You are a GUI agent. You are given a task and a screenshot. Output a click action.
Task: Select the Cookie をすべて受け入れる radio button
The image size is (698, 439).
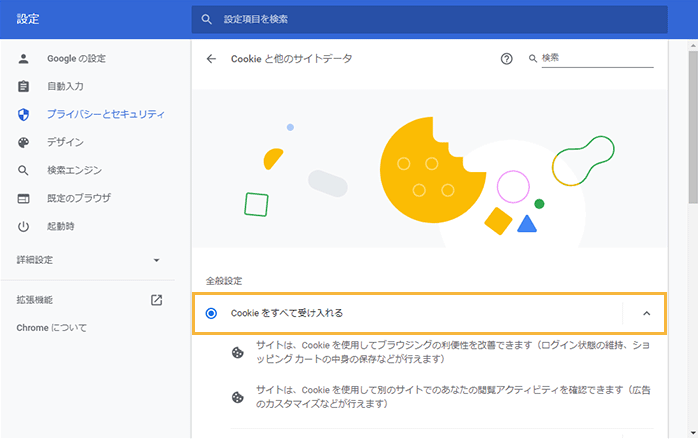pyautogui.click(x=211, y=313)
